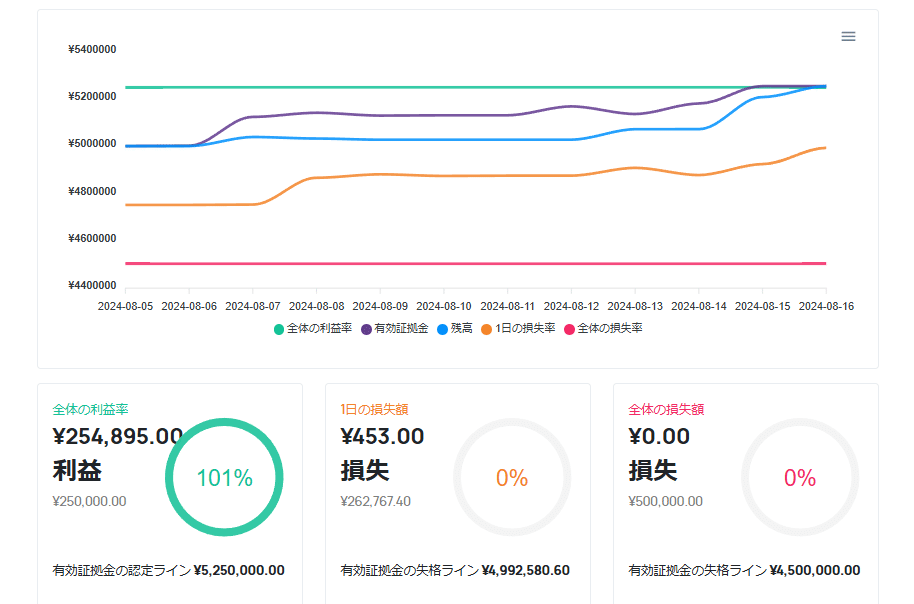Image resolution: width=914 pixels, height=604 pixels.
Task: Click the ¥0.00 total loss amount
Action: (659, 436)
